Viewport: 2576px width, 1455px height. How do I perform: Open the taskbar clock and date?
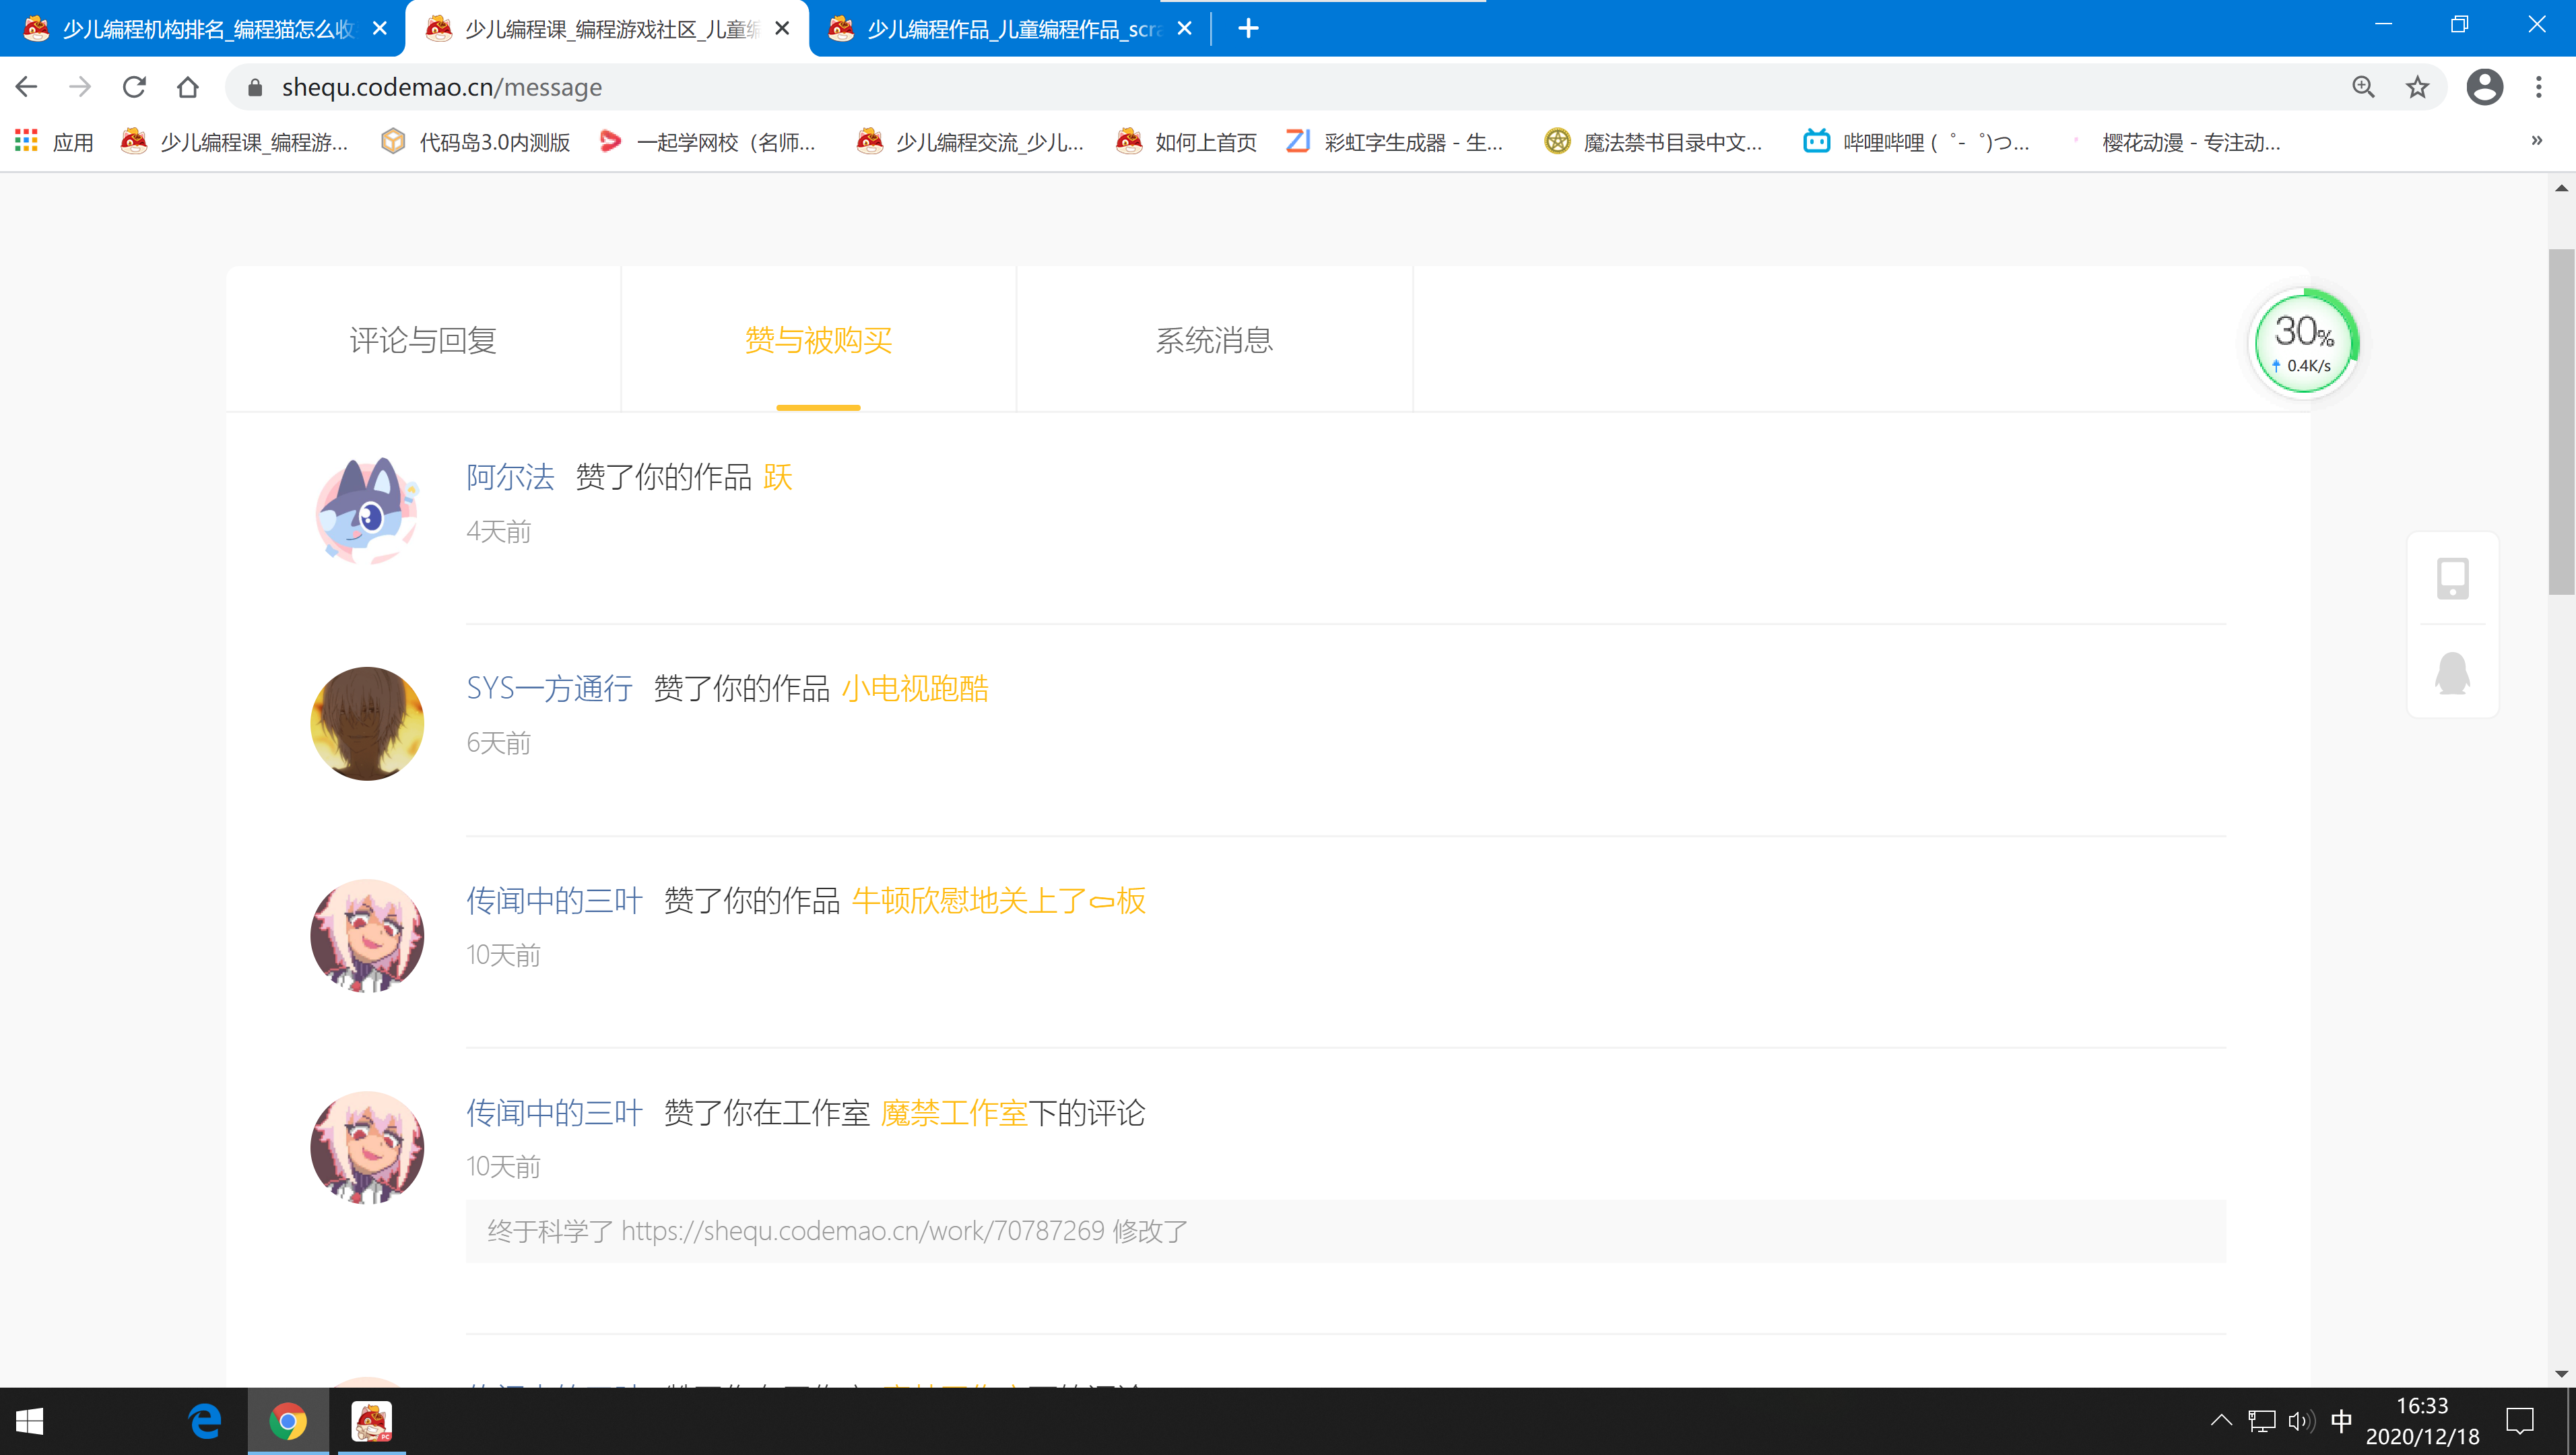coord(2422,1421)
